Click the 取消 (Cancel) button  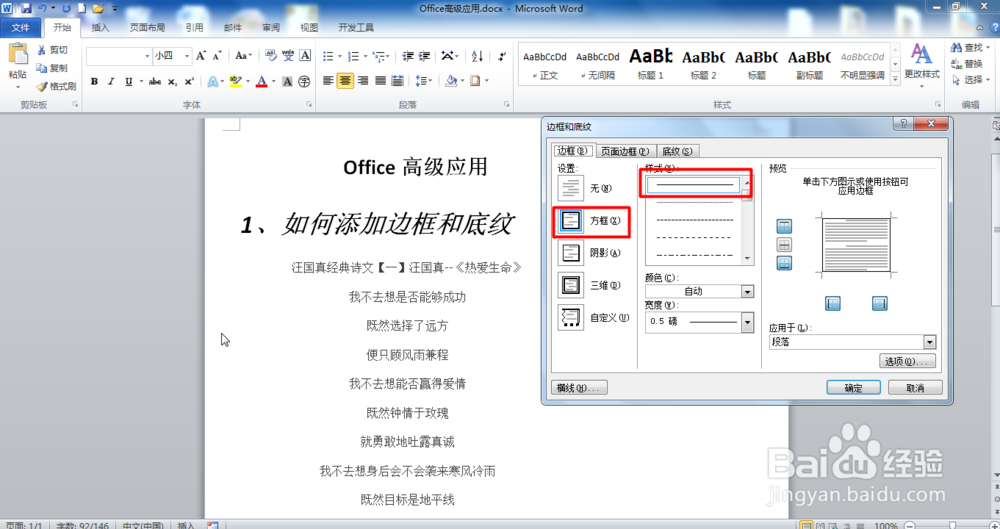pos(915,388)
